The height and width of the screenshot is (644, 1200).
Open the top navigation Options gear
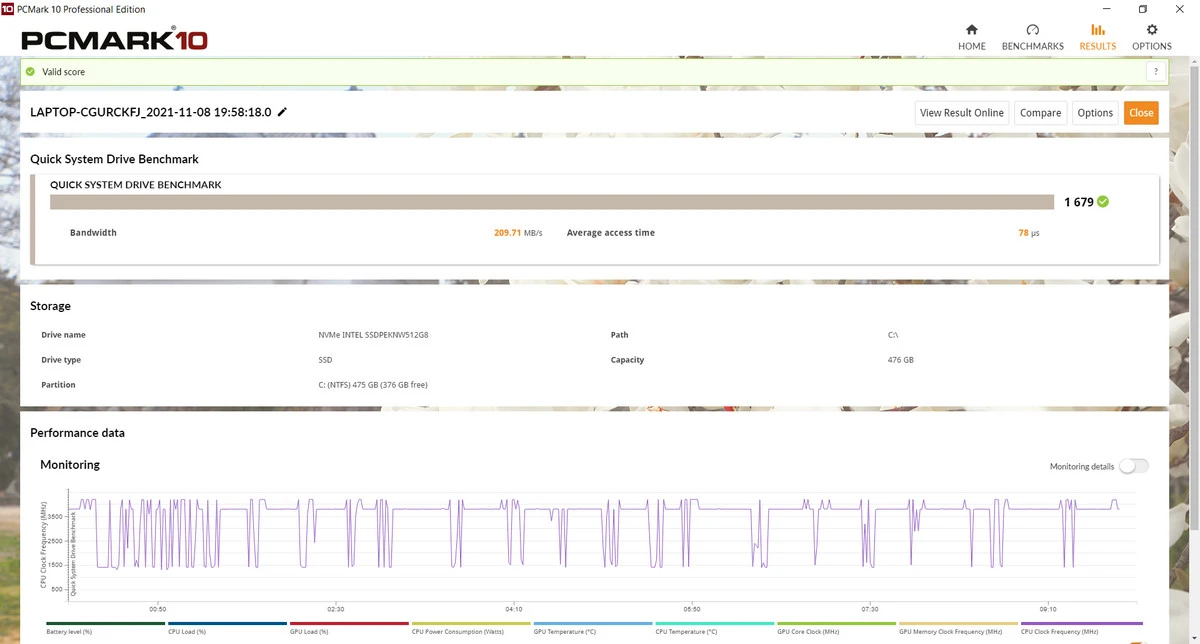click(x=1151, y=37)
